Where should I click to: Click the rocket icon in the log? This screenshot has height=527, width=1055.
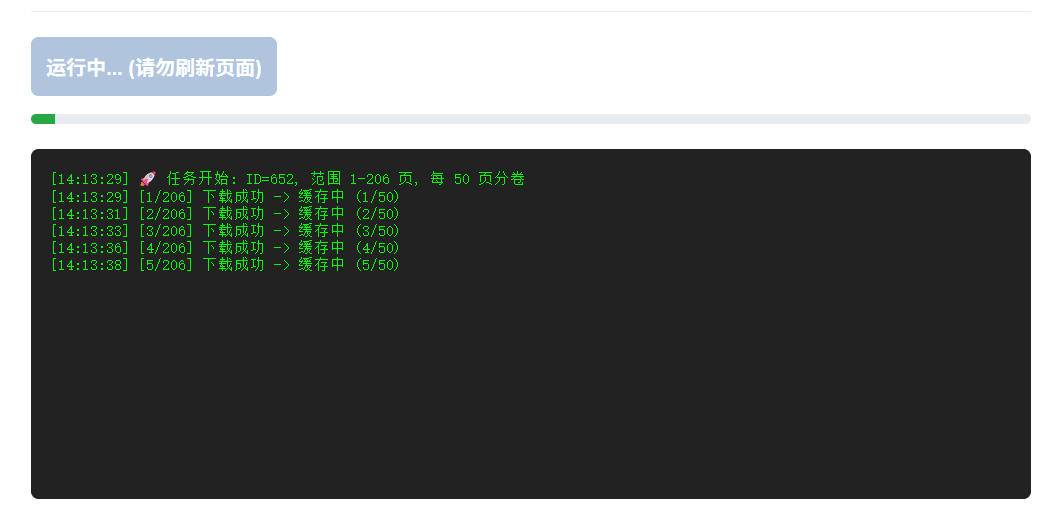(147, 179)
